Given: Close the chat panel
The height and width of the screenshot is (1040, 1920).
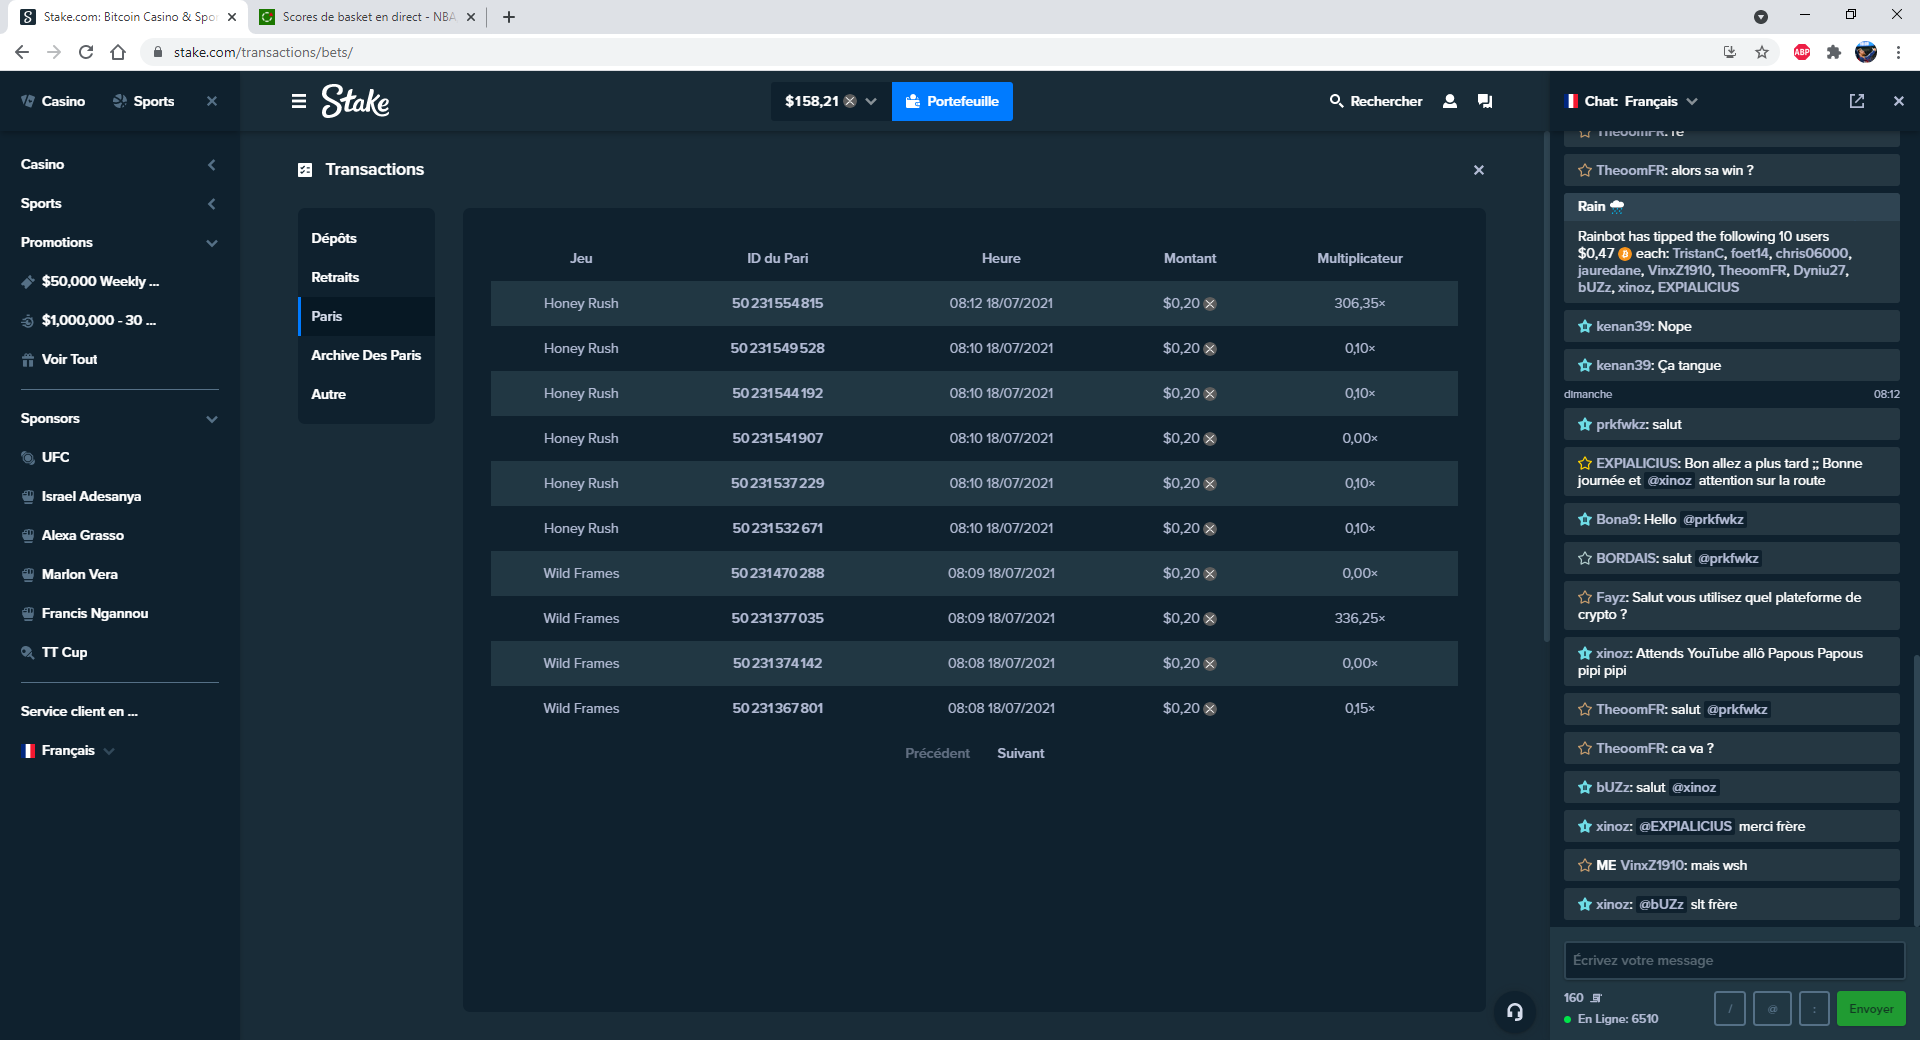Looking at the screenshot, I should coord(1898,101).
